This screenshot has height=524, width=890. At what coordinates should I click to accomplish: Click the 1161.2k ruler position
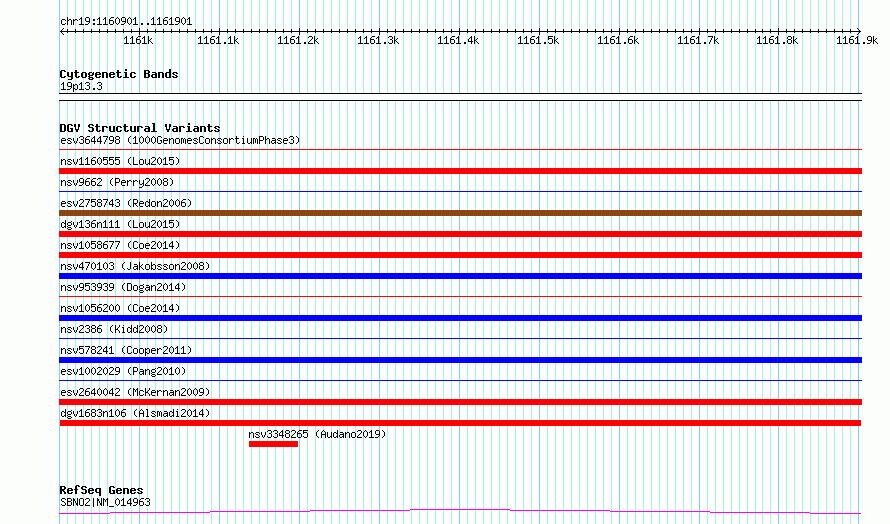298,40
